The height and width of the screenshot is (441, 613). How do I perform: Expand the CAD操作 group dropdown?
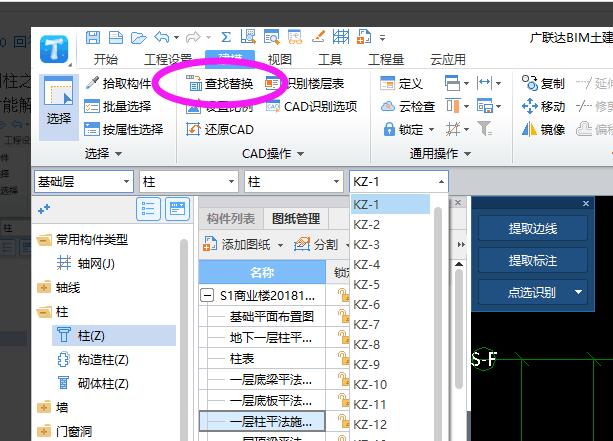300,154
